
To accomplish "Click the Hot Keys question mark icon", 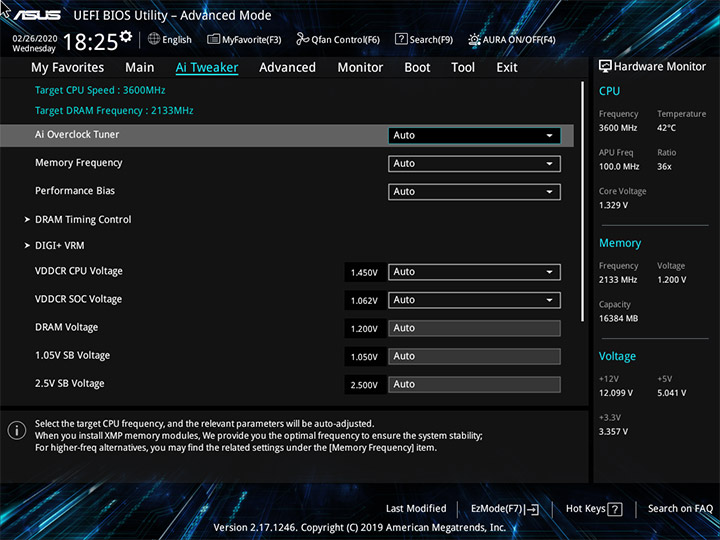I will coord(615,509).
